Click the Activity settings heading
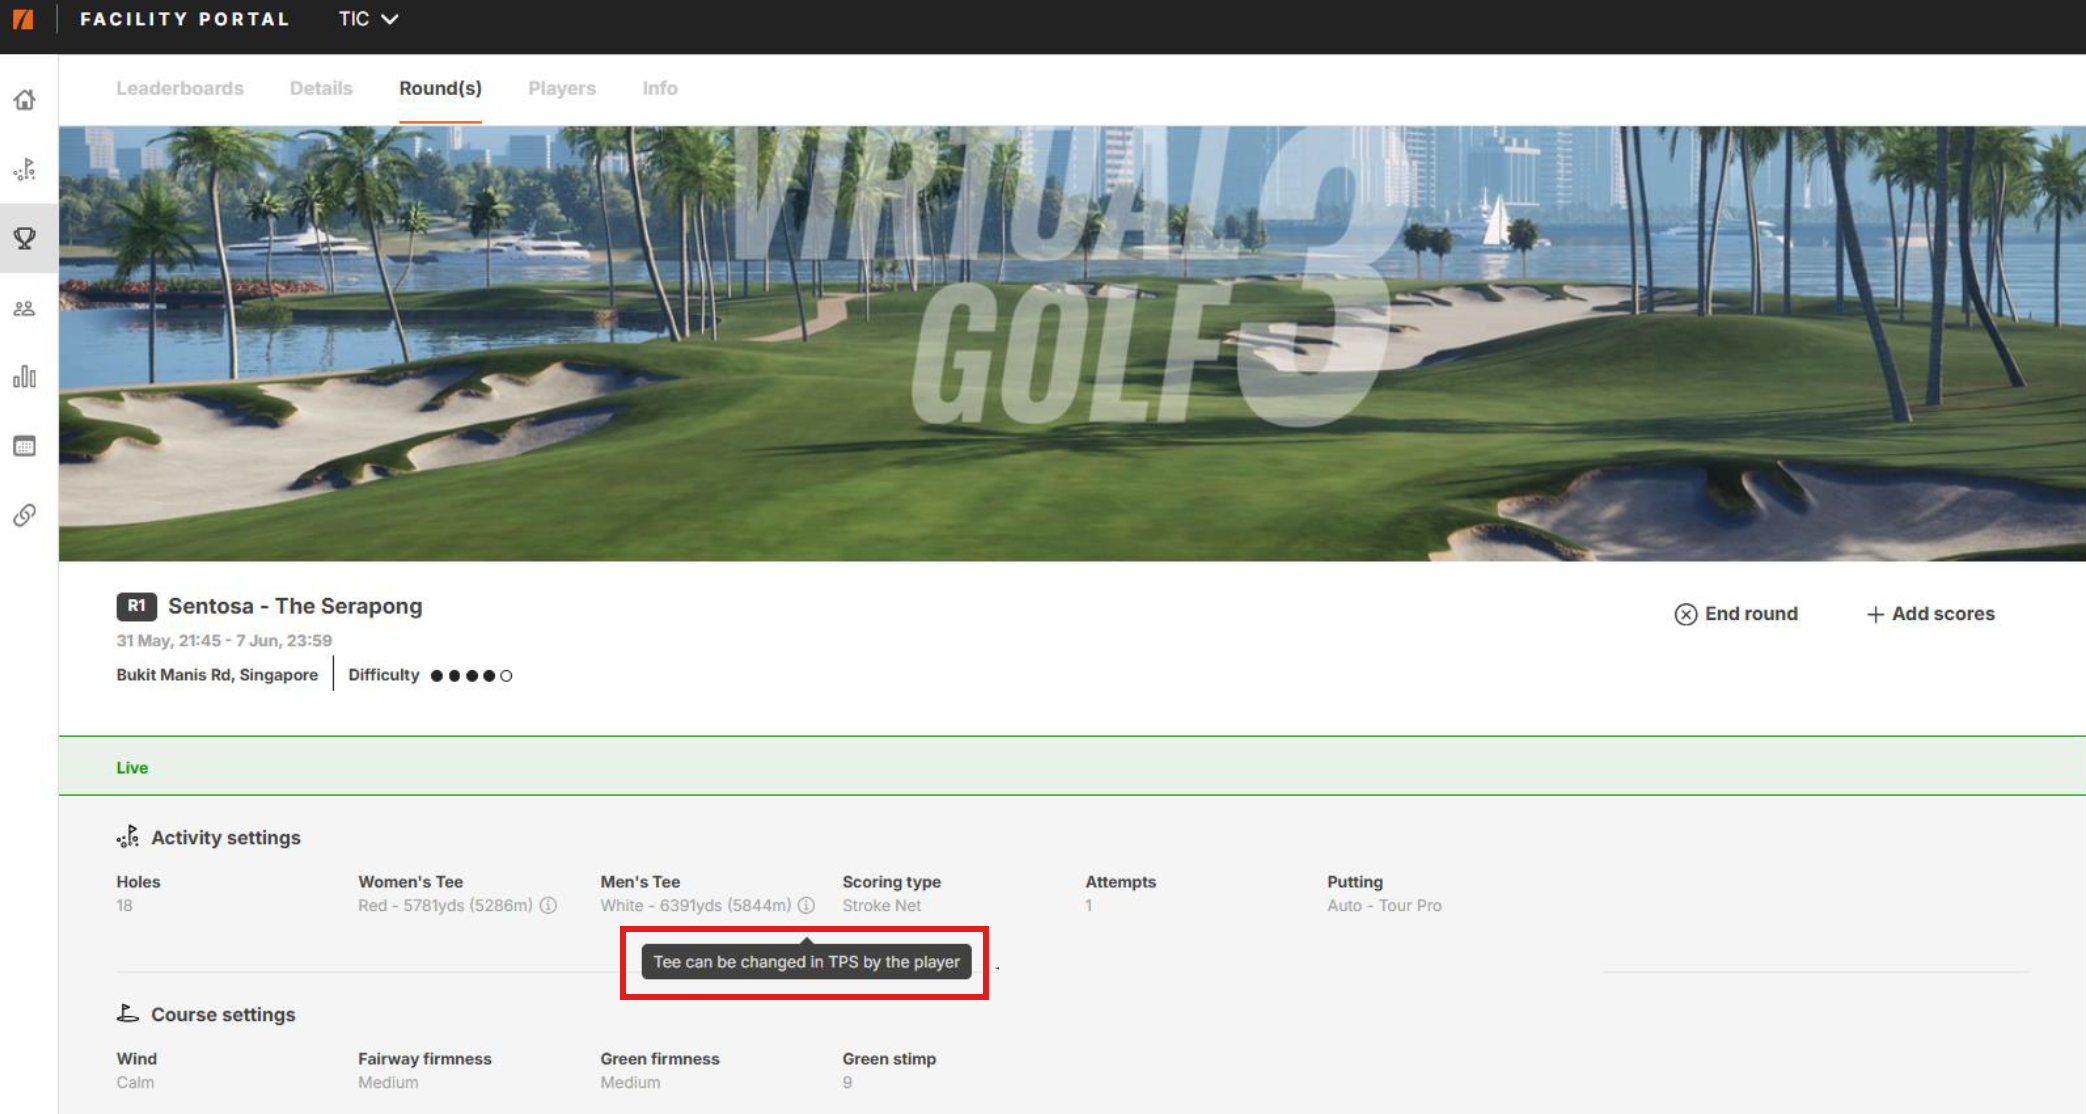 pos(226,838)
